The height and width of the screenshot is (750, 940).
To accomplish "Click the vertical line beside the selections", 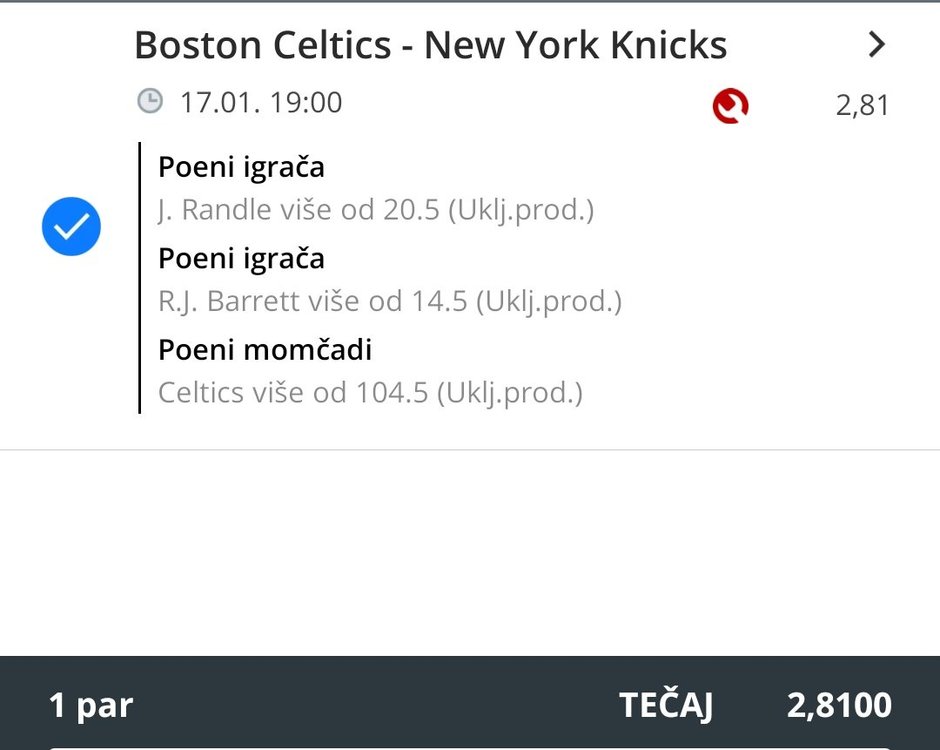I will 139,278.
